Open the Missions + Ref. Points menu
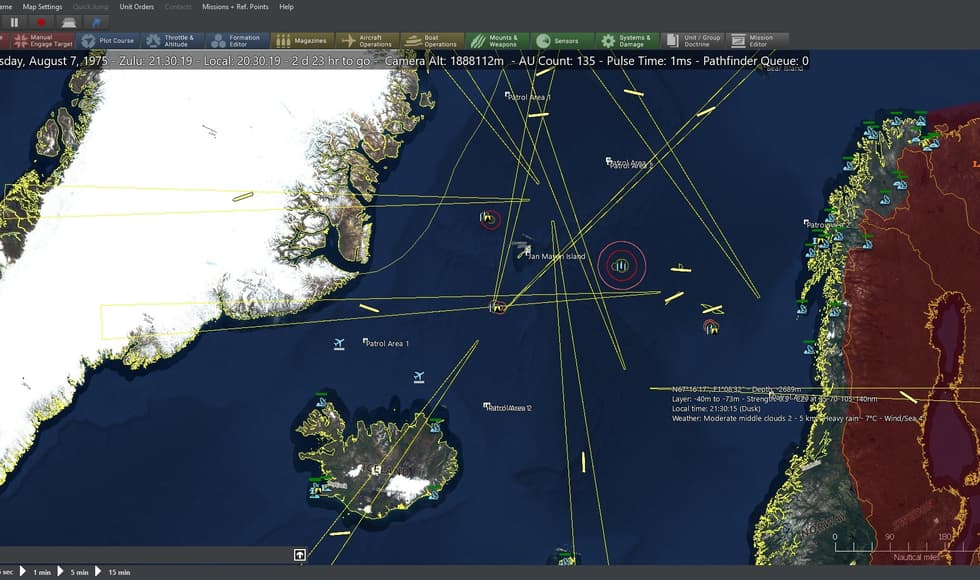The height and width of the screenshot is (580, 980). (235, 7)
